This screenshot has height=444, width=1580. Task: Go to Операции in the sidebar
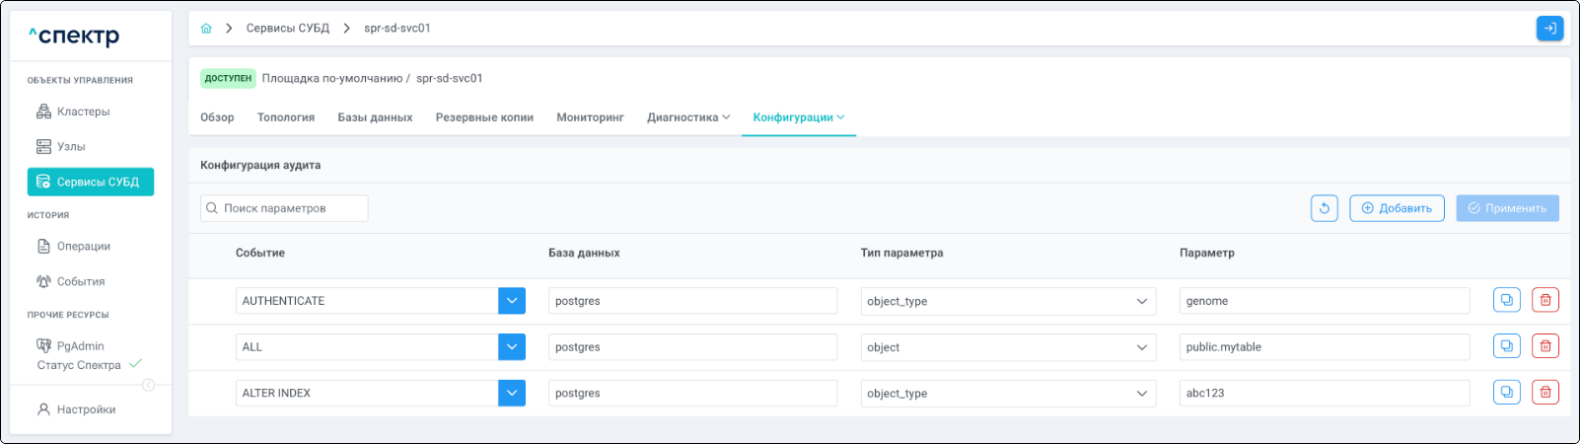pos(83,246)
